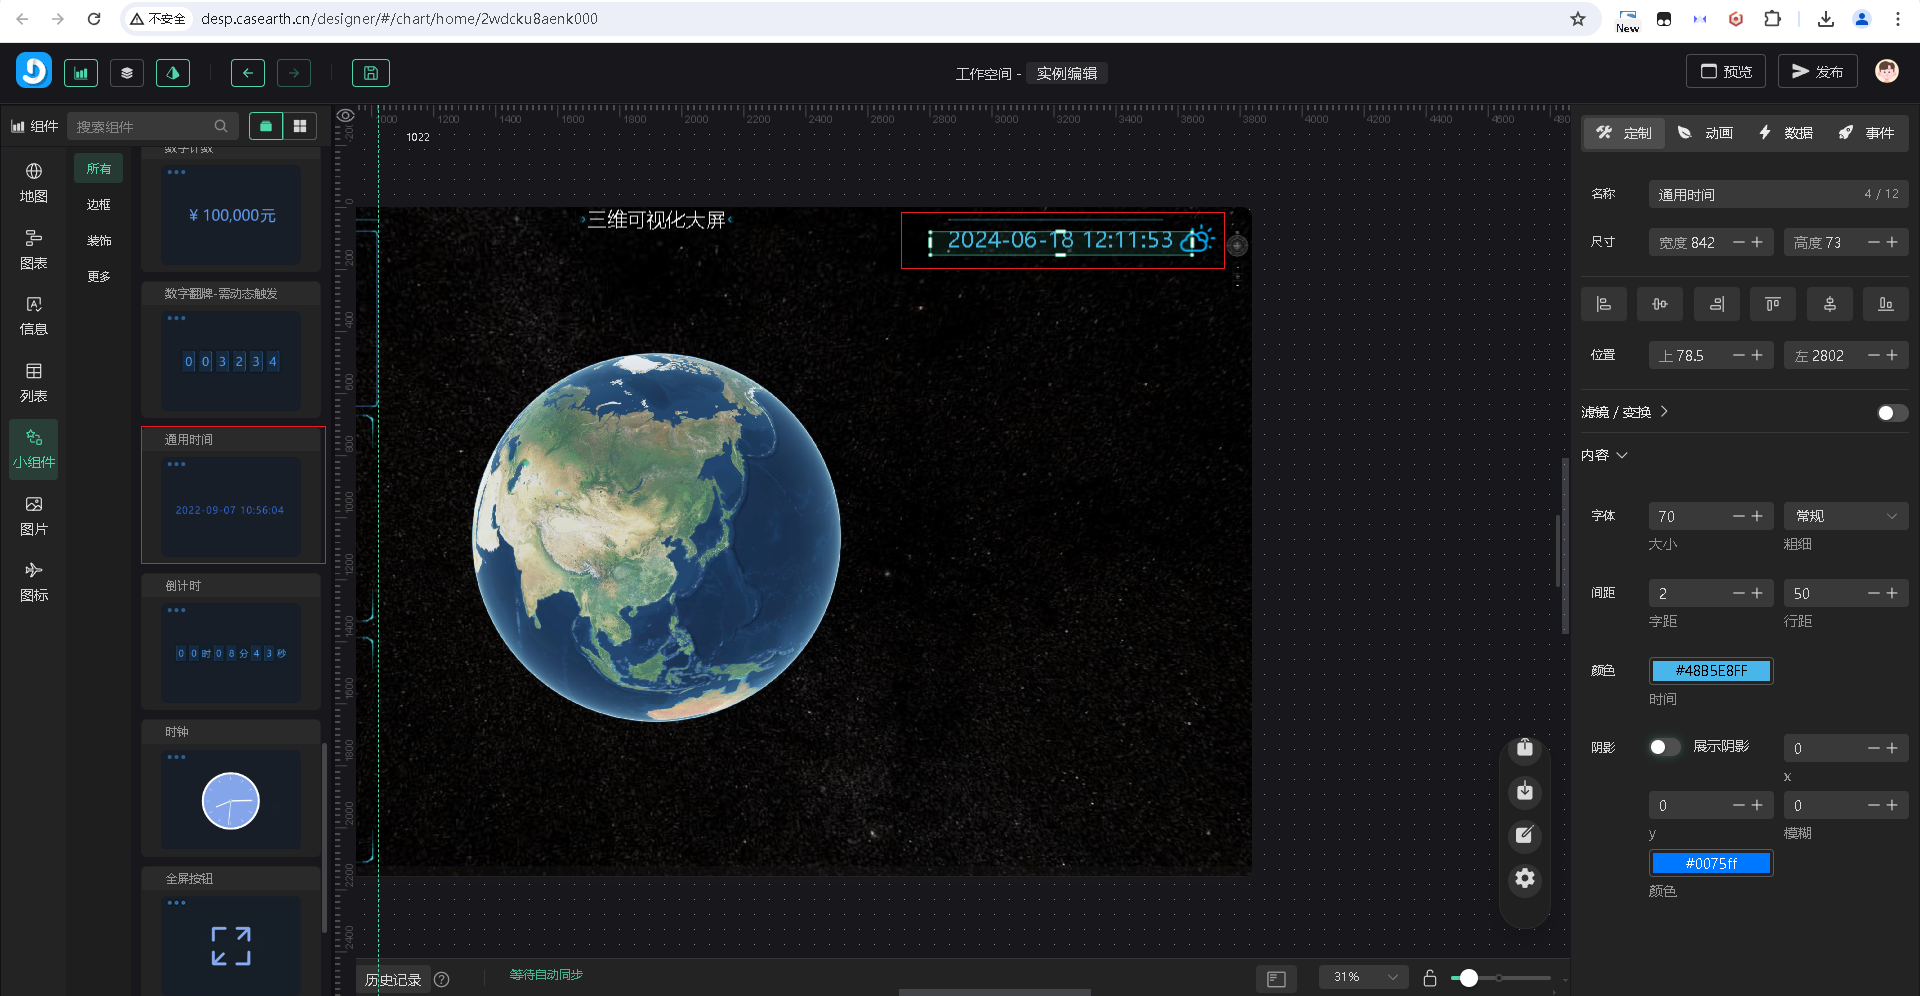
Task: Open the 常规 font weight dropdown
Action: (1845, 516)
